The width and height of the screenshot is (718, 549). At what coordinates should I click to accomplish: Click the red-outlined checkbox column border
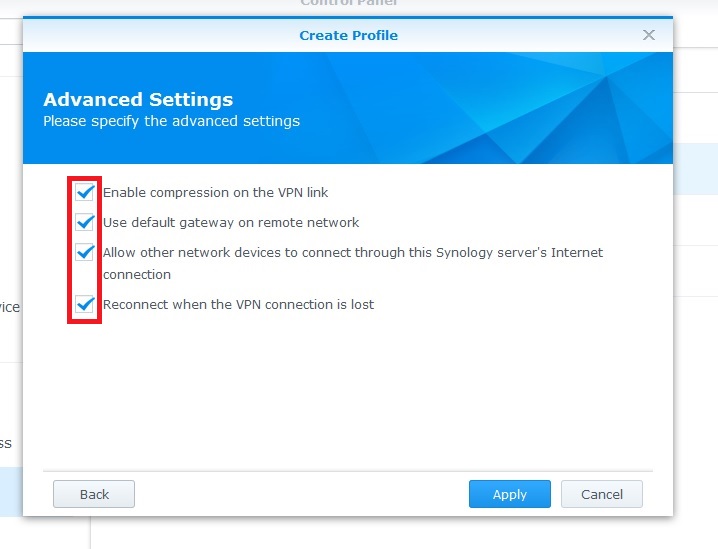click(70, 250)
